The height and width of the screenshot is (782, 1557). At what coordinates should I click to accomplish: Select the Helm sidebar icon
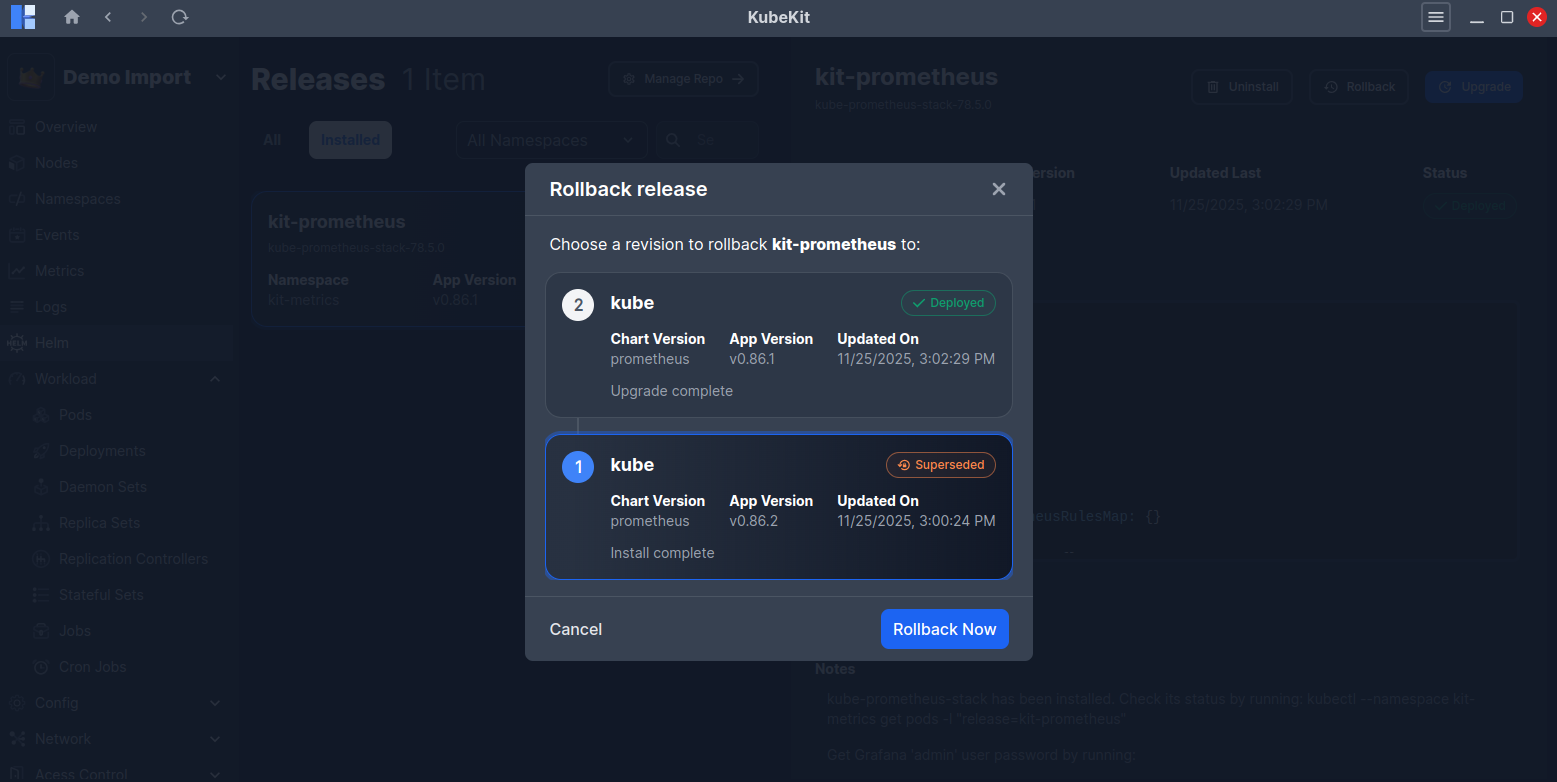pos(19,342)
